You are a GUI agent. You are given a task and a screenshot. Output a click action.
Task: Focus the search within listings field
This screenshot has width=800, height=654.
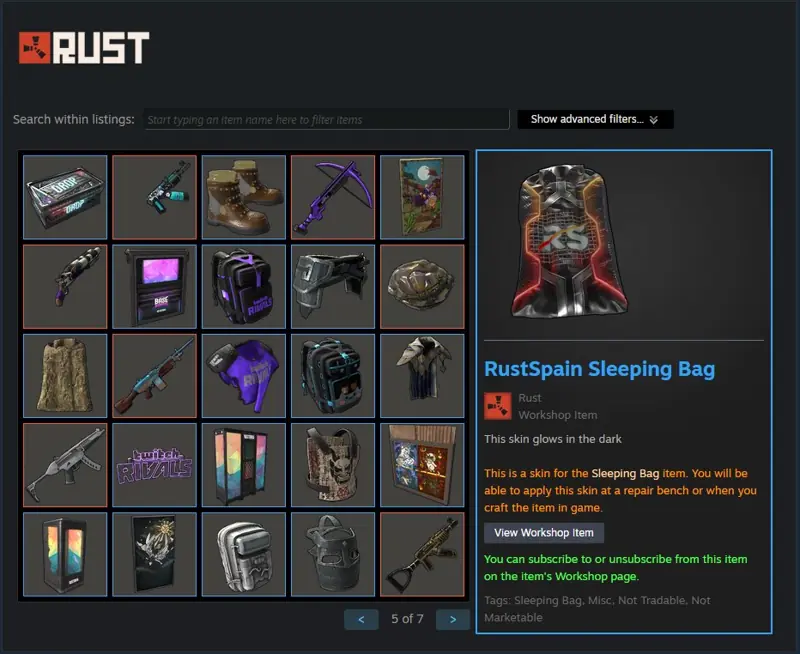[327, 119]
